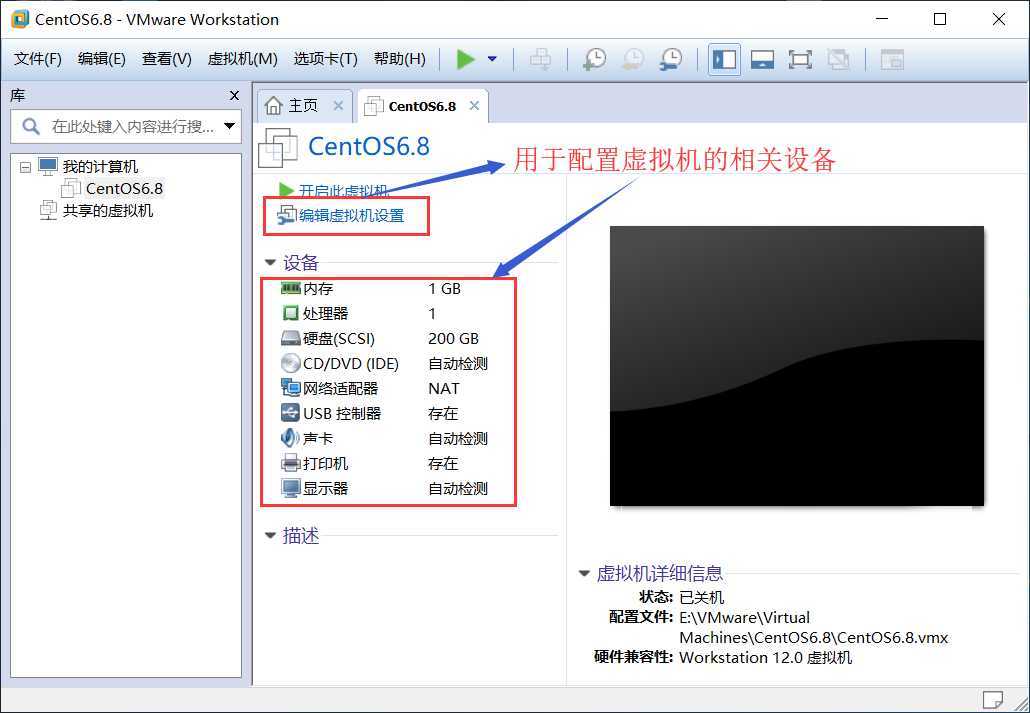Select 共享的虚拟机 in the library tree
1030x713 pixels.
click(x=108, y=211)
